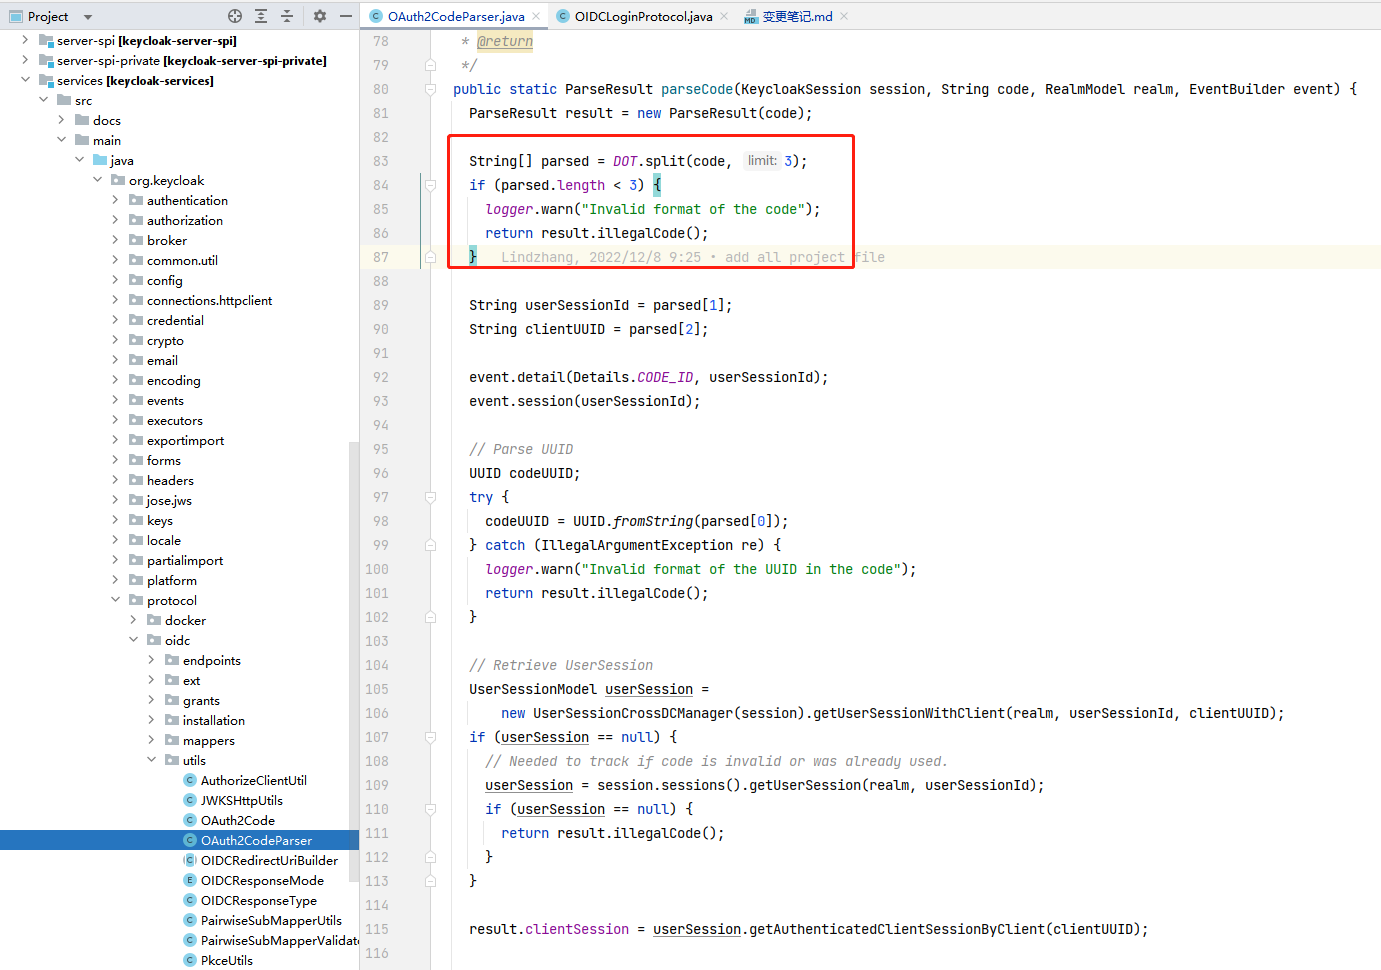Viewport: 1381px width, 970px height.
Task: Open Project panel settings gear
Action: [x=320, y=16]
